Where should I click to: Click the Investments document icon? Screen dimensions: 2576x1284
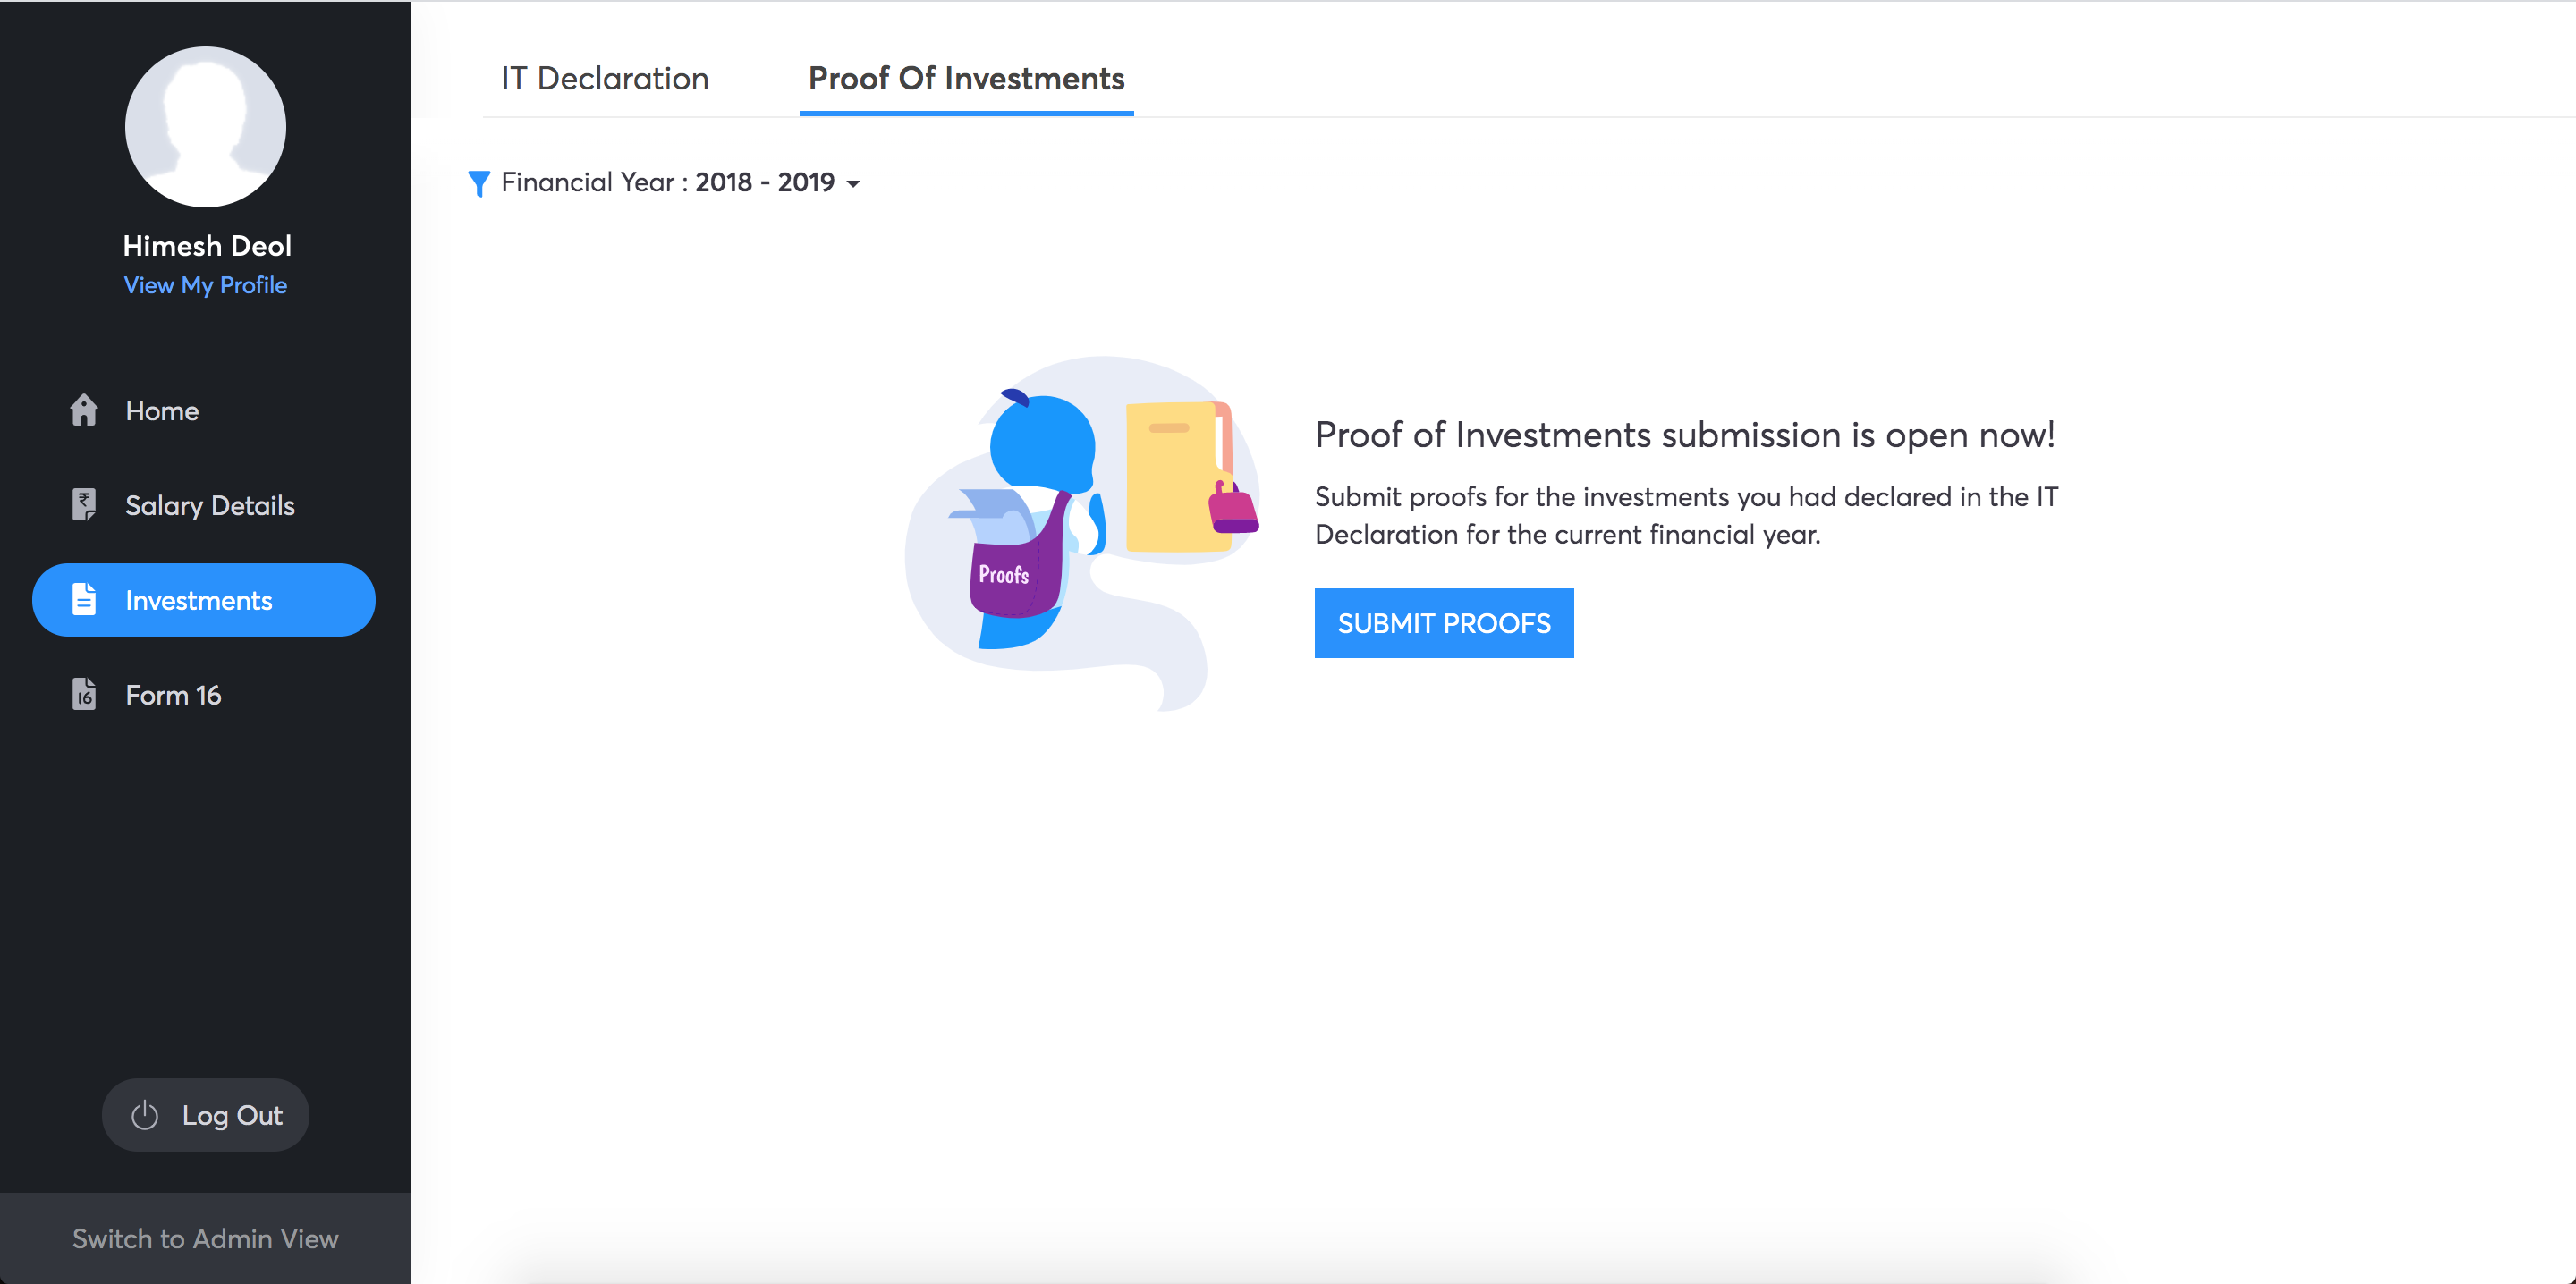pyautogui.click(x=84, y=600)
